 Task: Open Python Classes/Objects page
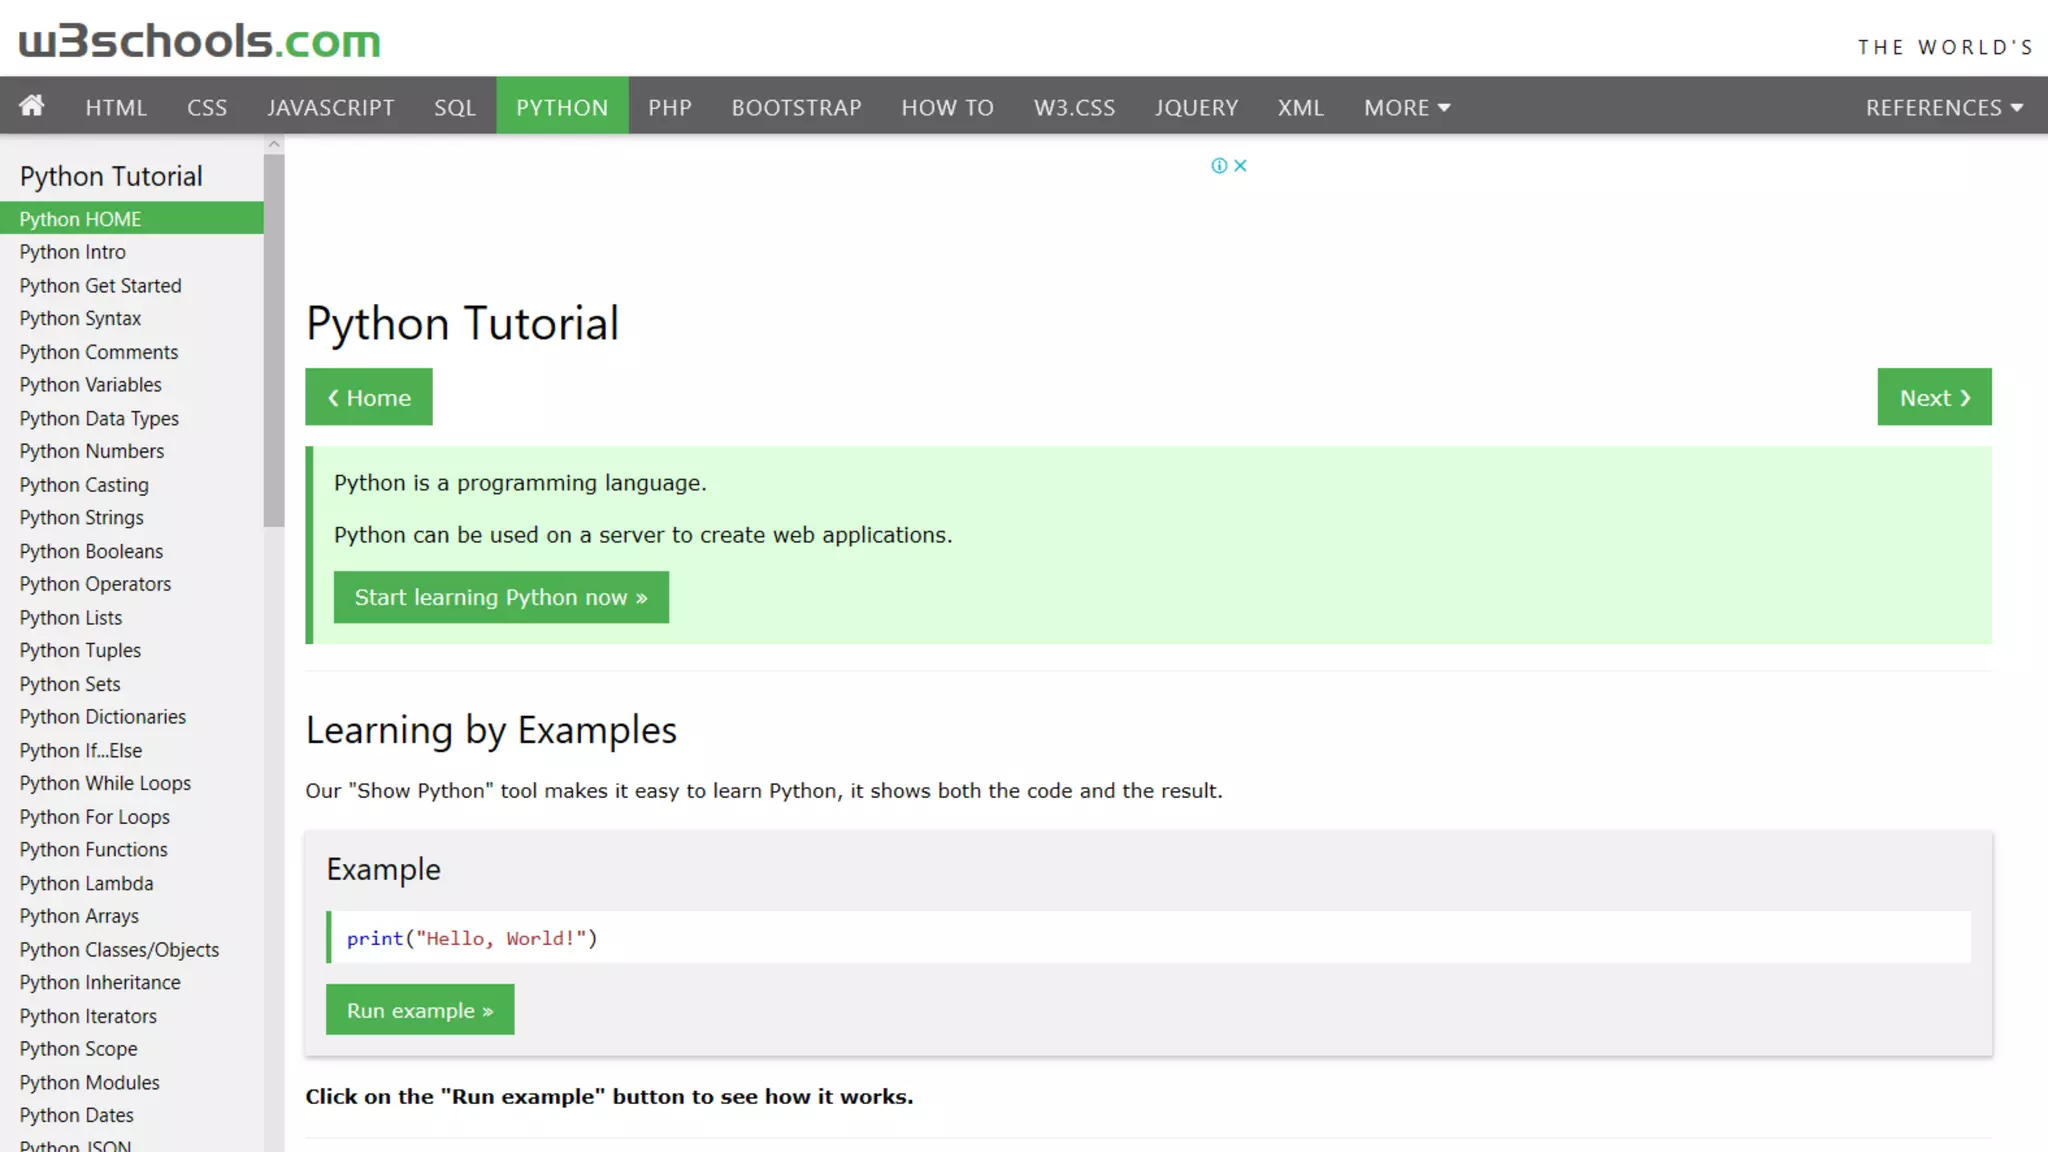coord(132,950)
